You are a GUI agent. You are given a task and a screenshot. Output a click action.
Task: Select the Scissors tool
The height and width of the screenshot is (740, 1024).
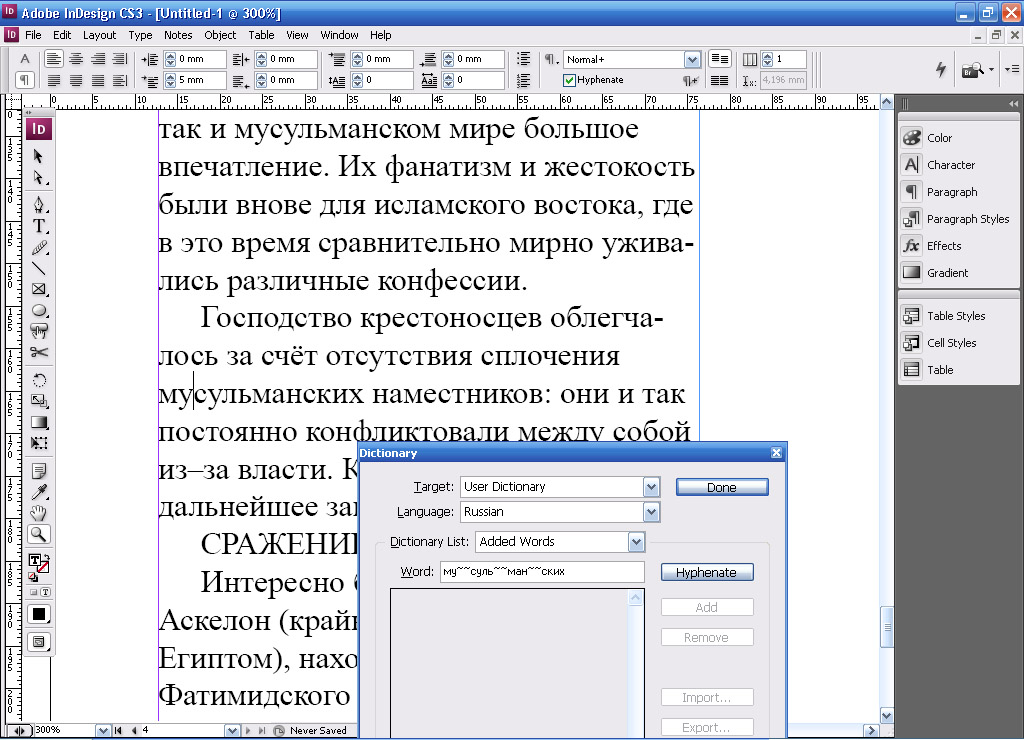(x=39, y=352)
